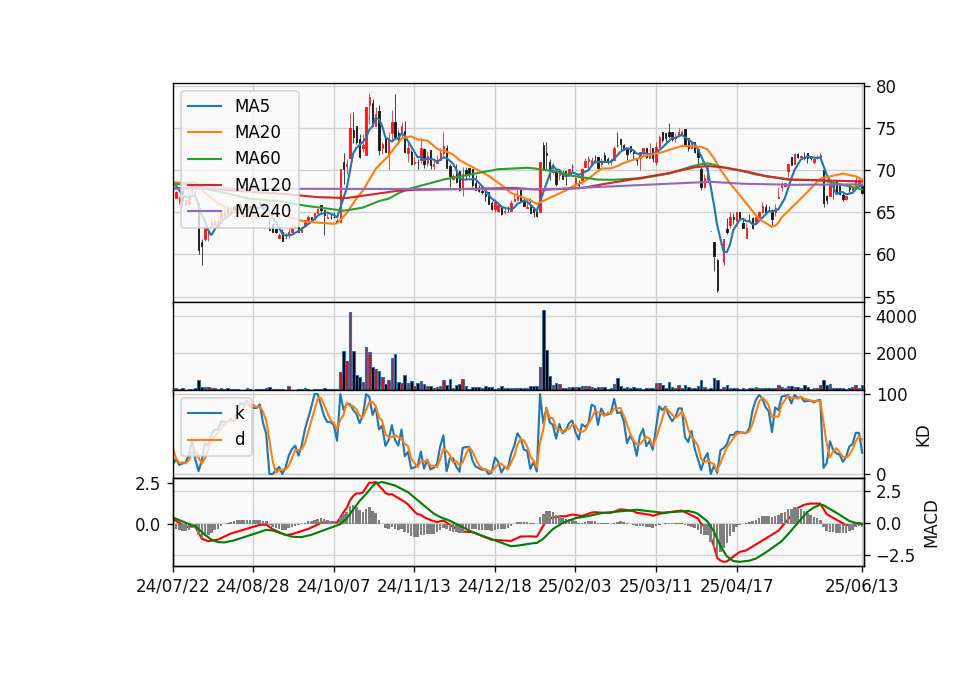Click the −2.5 tick on right MACD axis
This screenshot has width=960, height=690.
pyautogui.click(x=896, y=556)
